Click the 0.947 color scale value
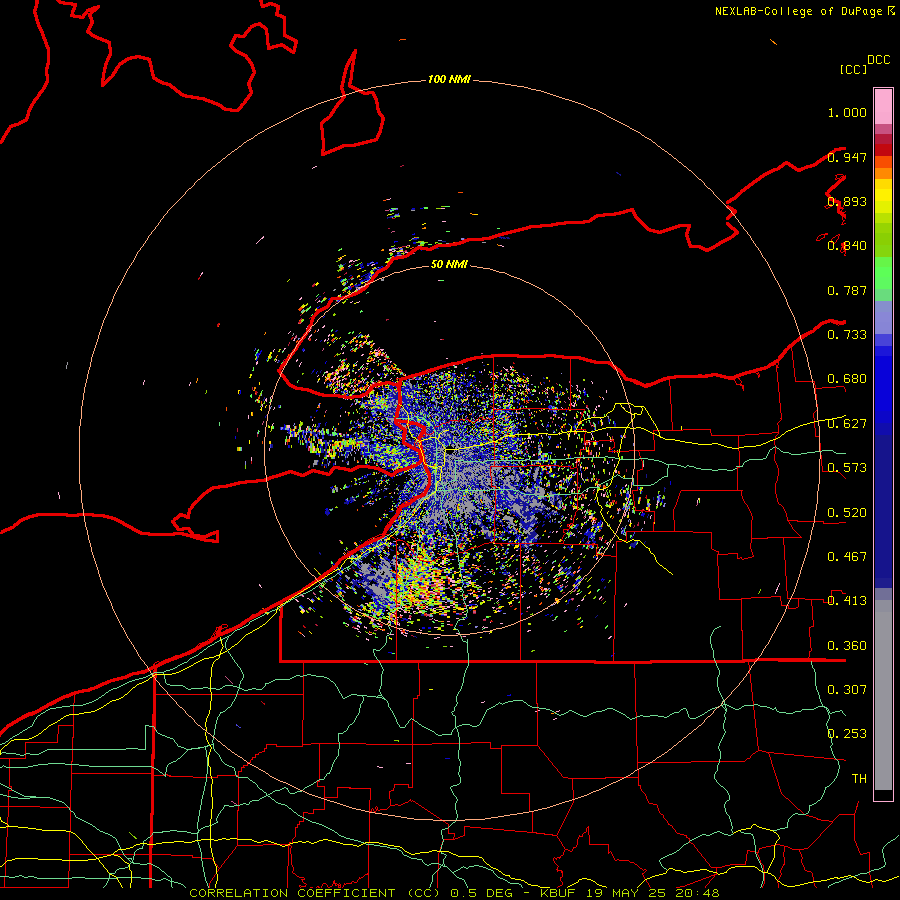 click(x=847, y=157)
